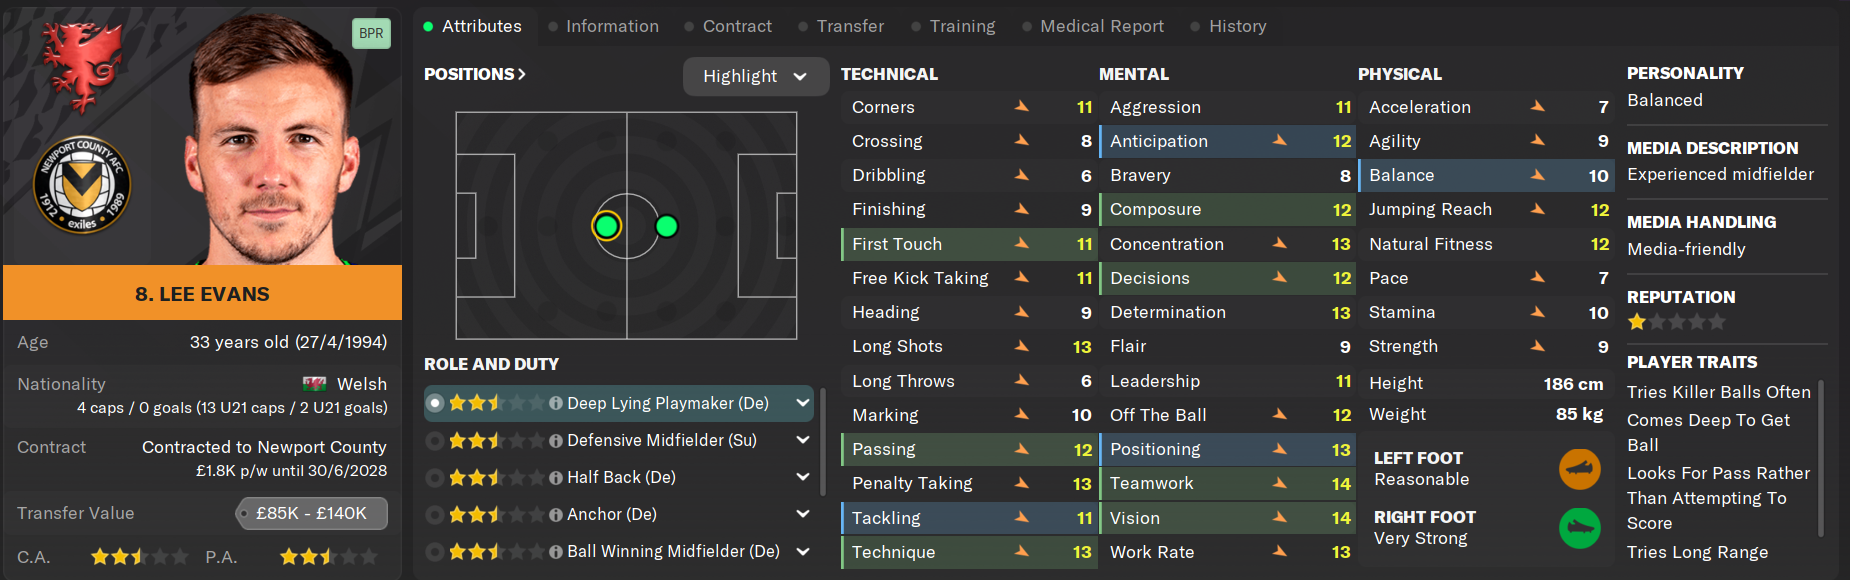Open the POSITIONS header link

coord(474,74)
